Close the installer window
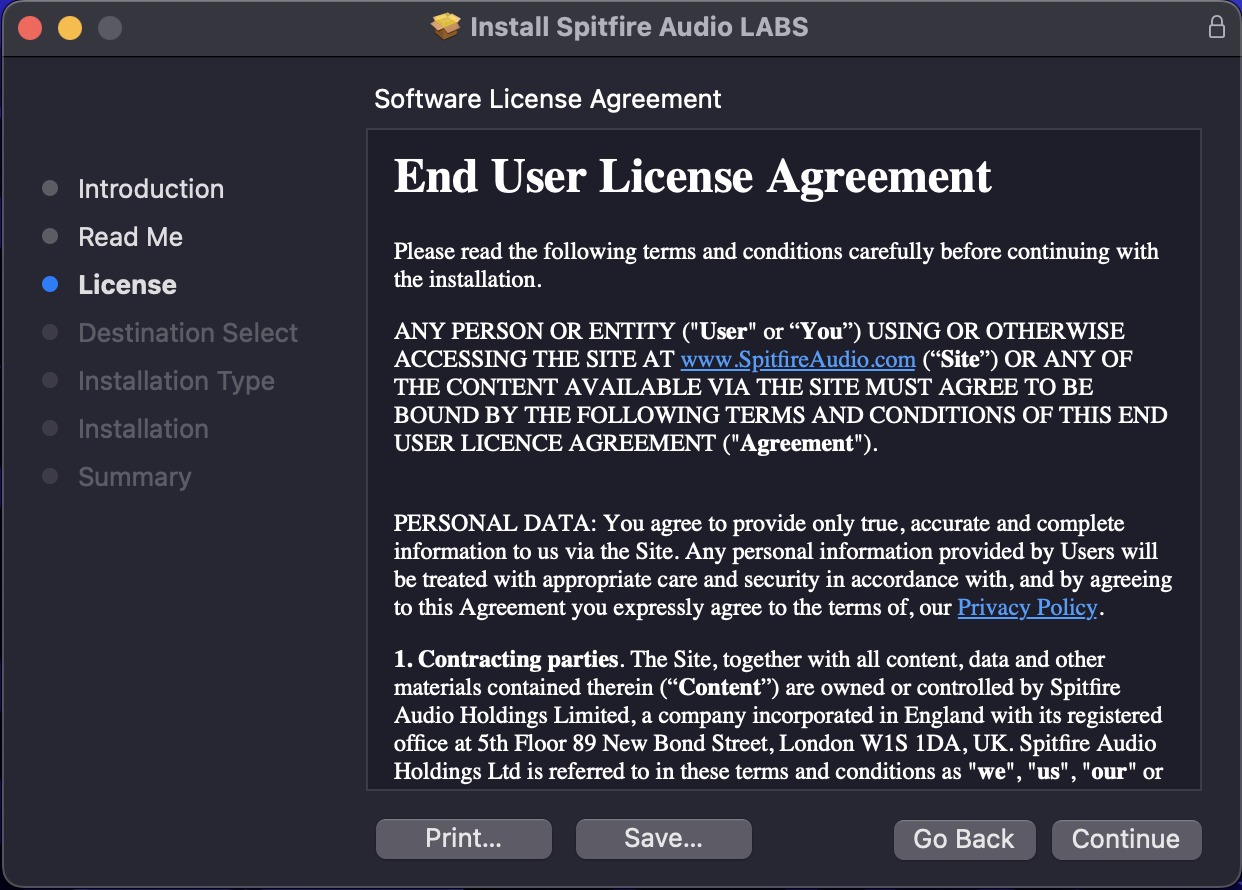The image size is (1242, 890). pyautogui.click(x=30, y=28)
